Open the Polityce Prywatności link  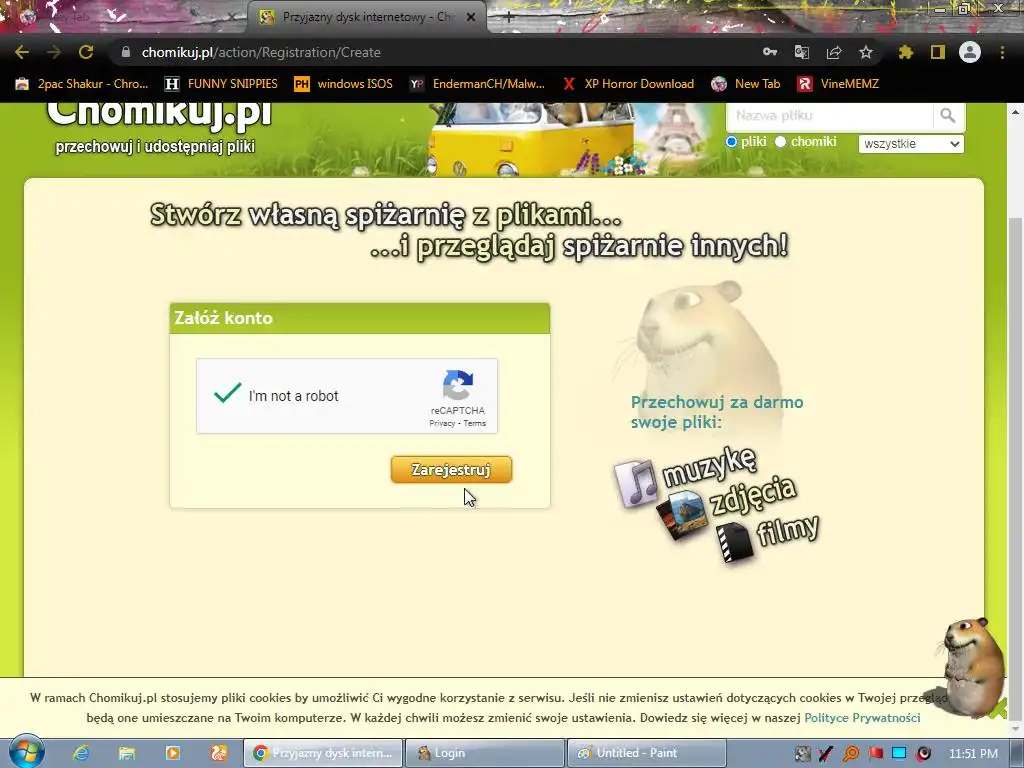862,718
